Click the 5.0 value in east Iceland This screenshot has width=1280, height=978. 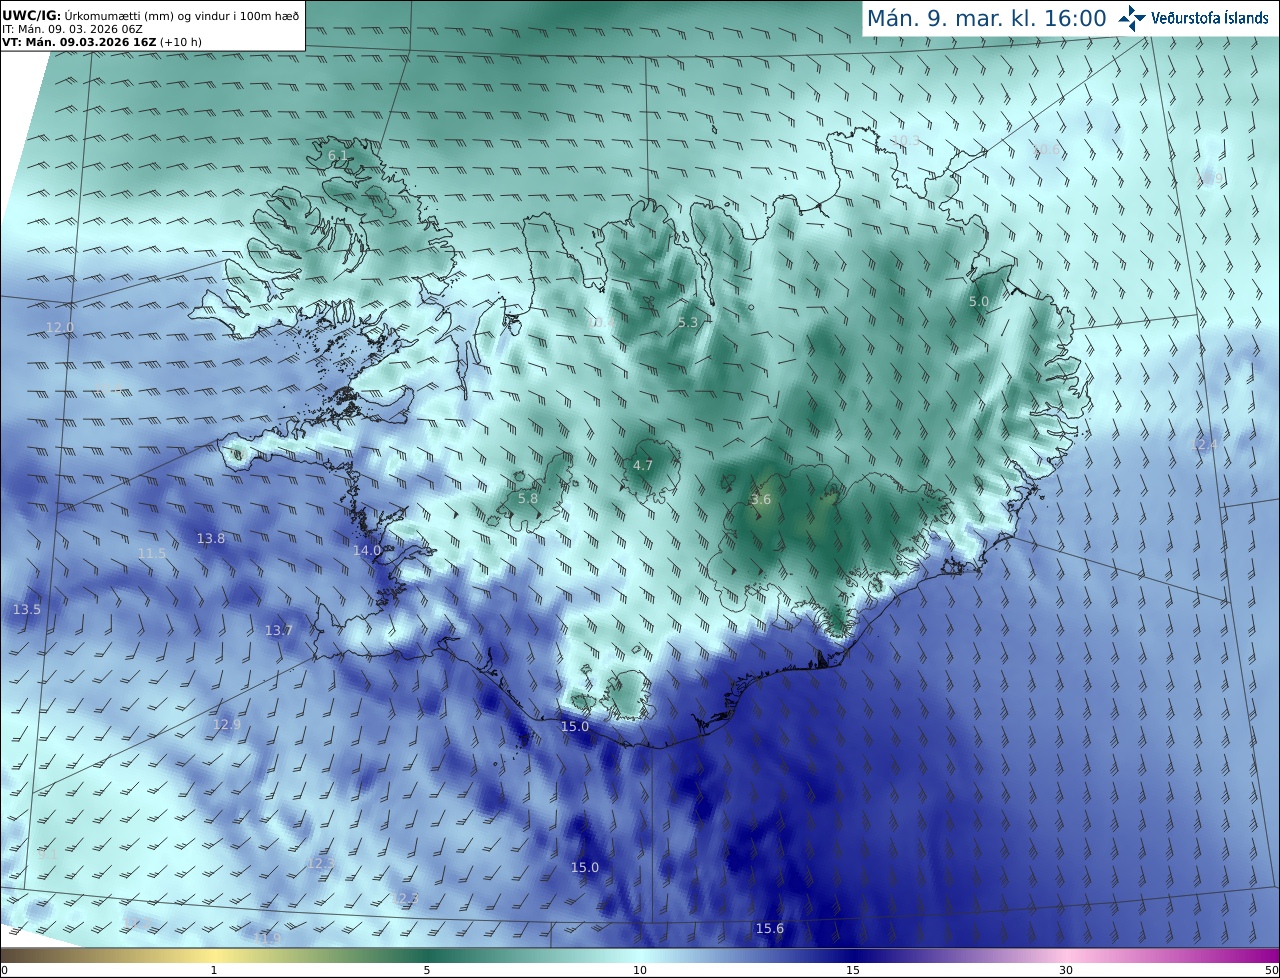click(x=979, y=301)
